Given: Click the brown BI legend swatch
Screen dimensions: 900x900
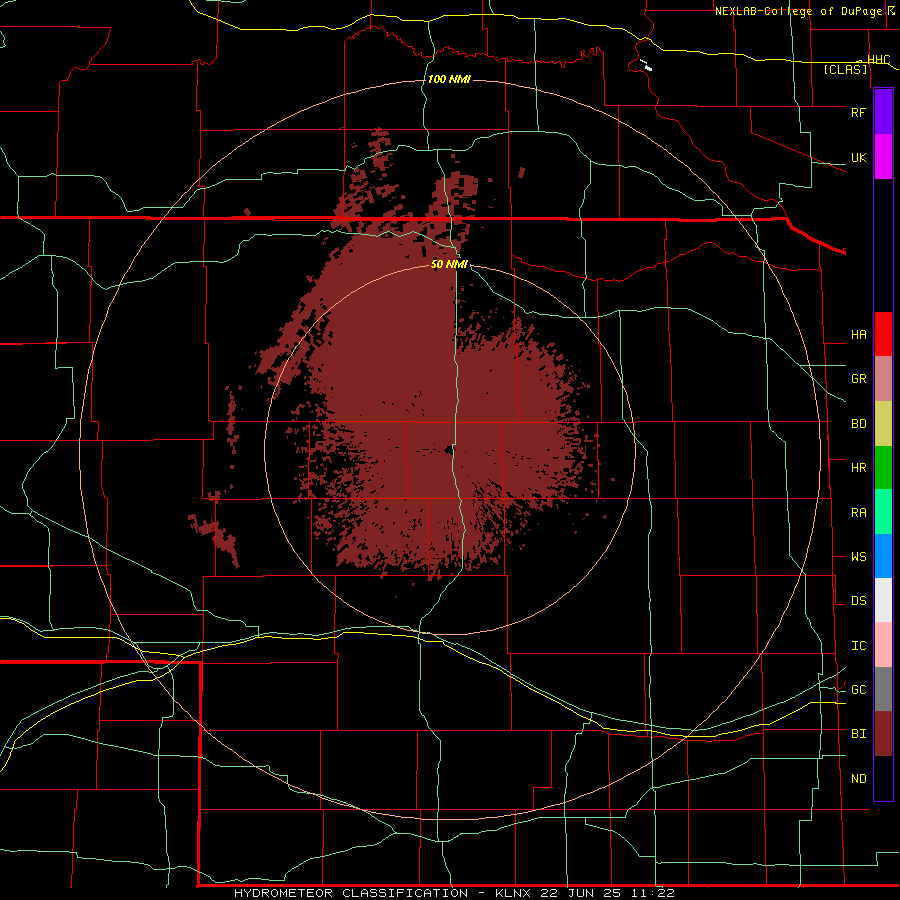Looking at the screenshot, I should click(x=883, y=734).
